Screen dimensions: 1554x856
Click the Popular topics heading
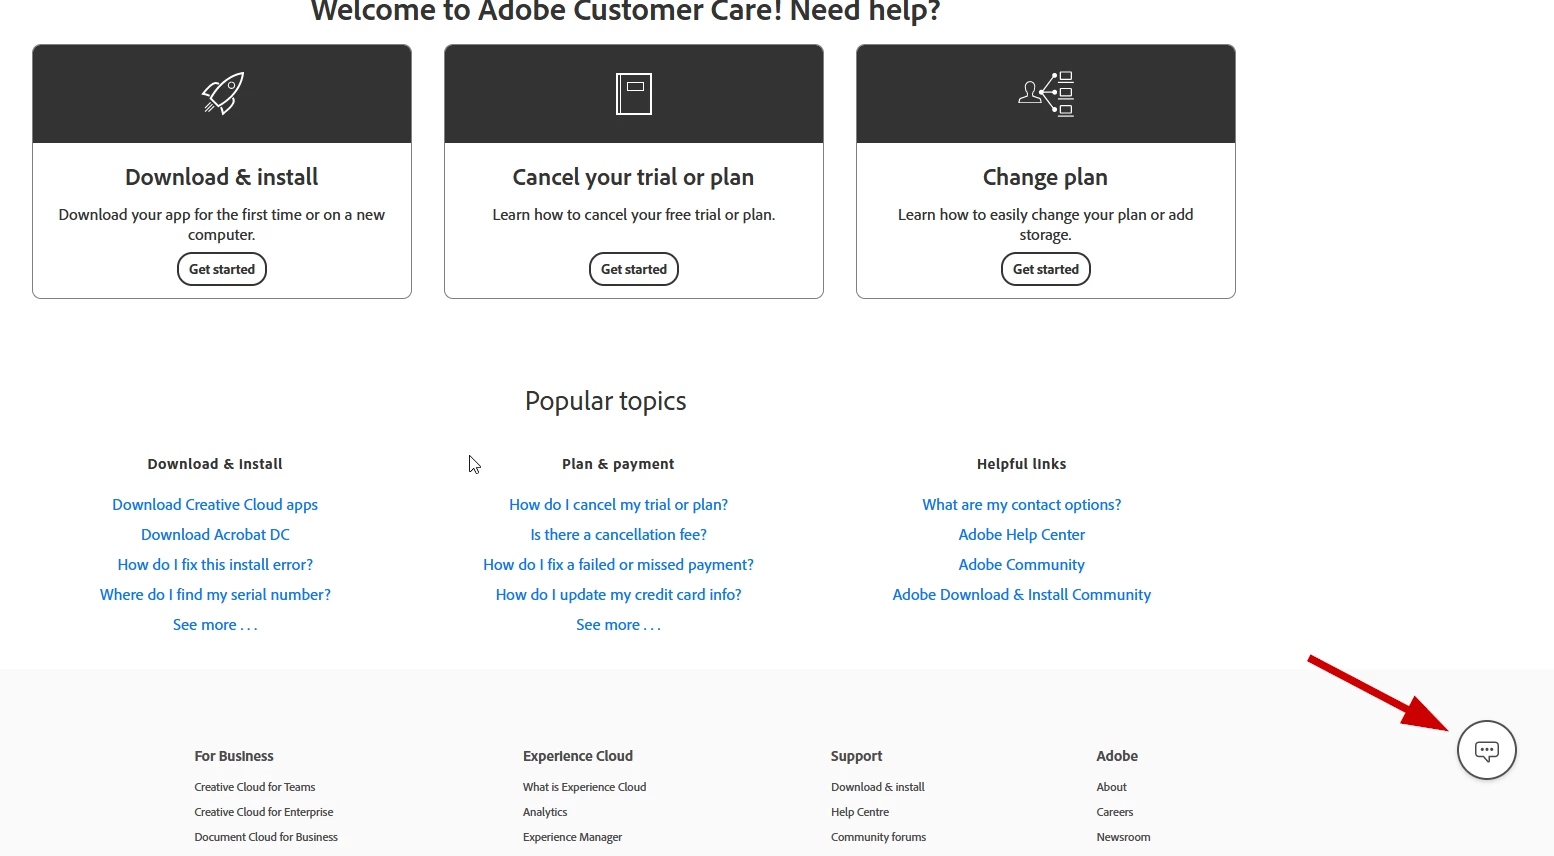pos(606,401)
